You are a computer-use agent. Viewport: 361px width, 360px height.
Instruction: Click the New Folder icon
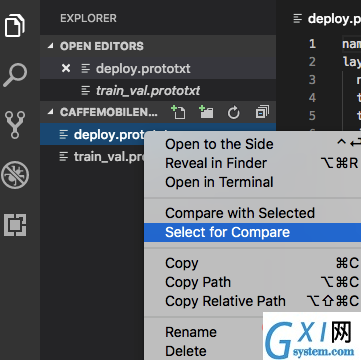click(206, 112)
